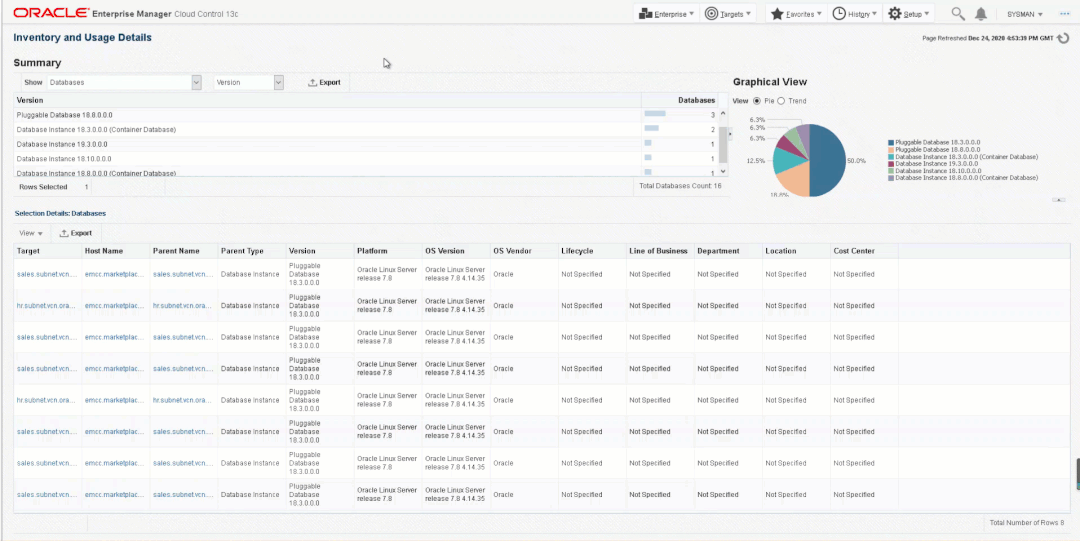Open the three-dot accessibility menu icon
The image size is (1080, 541).
[x=1062, y=14]
